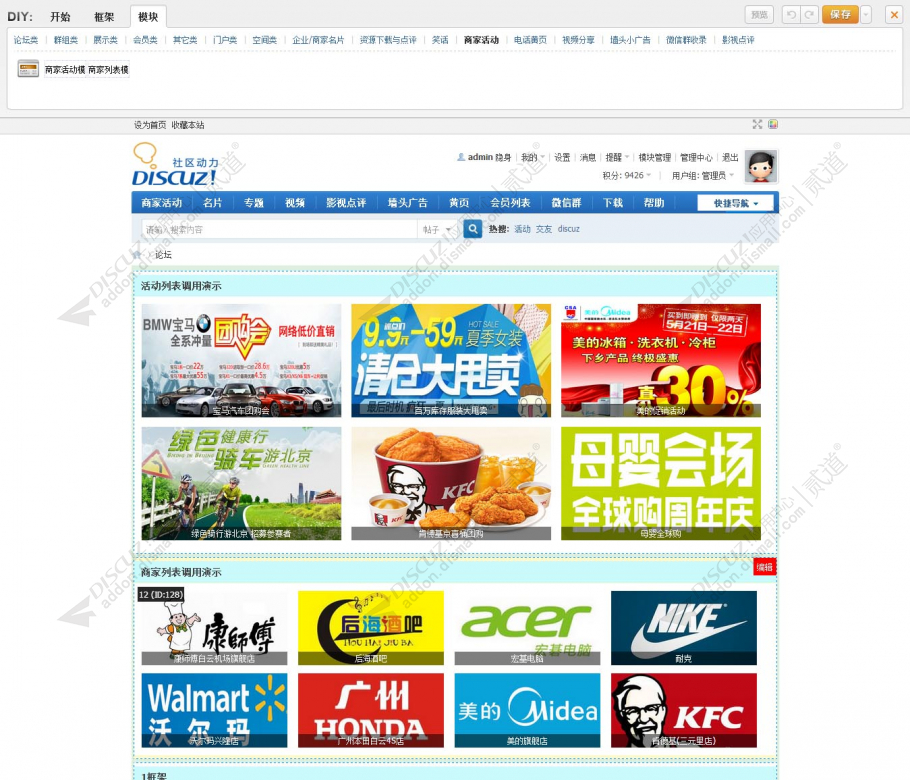Open the 后海酒吧 merchant logo

(x=371, y=628)
